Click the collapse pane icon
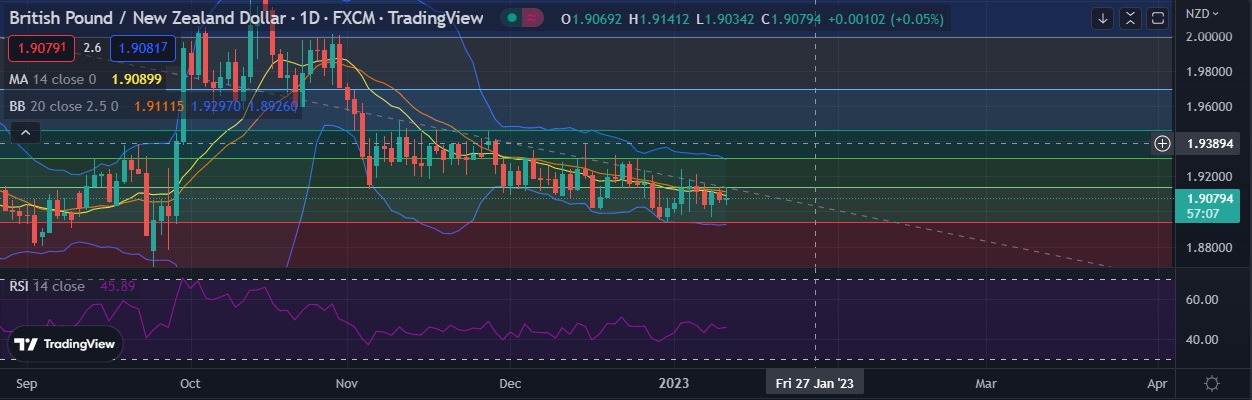The height and width of the screenshot is (400, 1252). pyautogui.click(x=1130, y=18)
